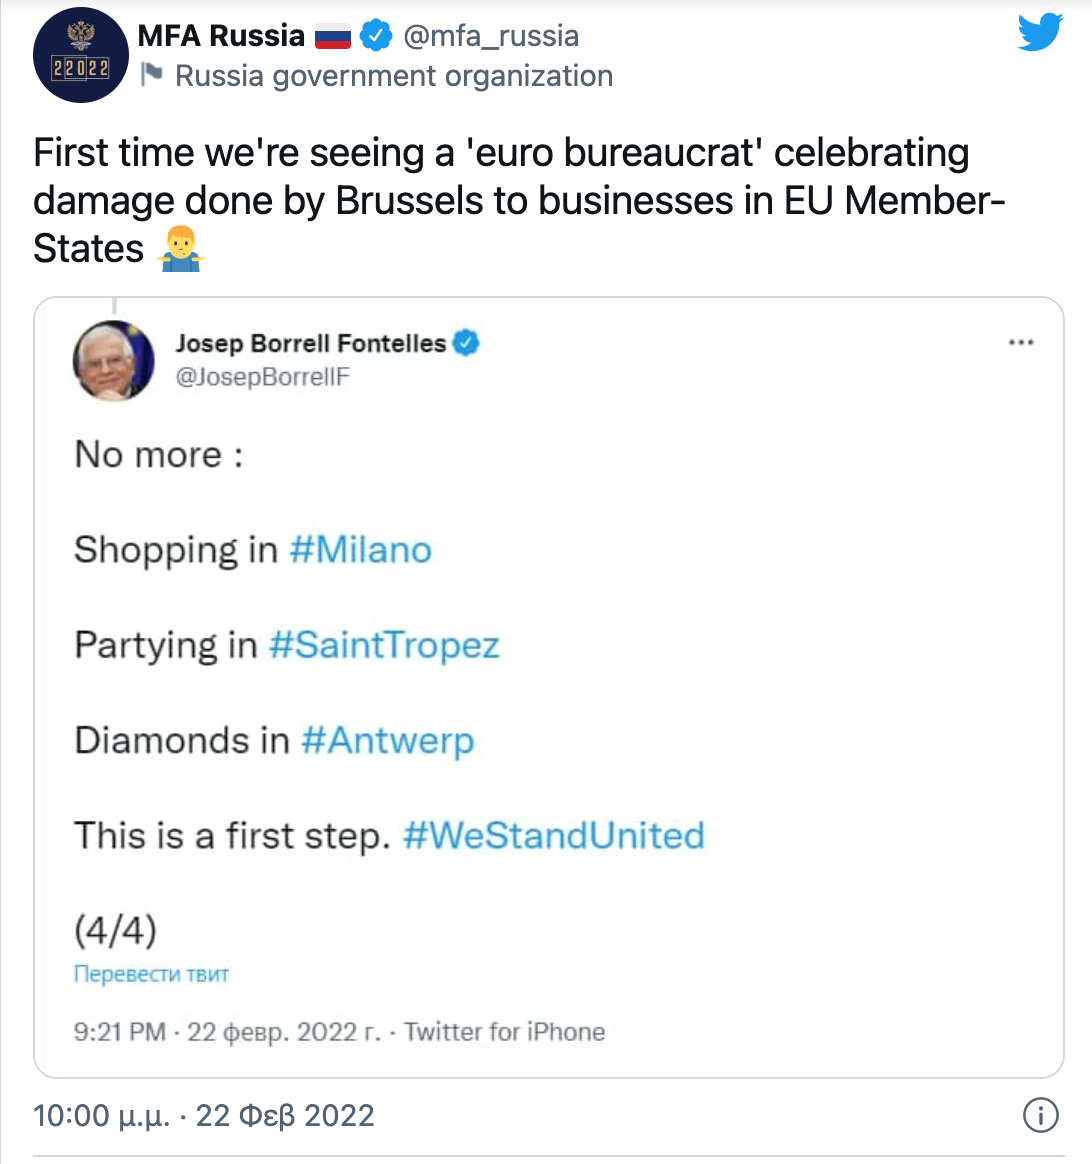Click Перевести твит translate link
Viewport: 1092px width, 1164px height.
pyautogui.click(x=151, y=974)
